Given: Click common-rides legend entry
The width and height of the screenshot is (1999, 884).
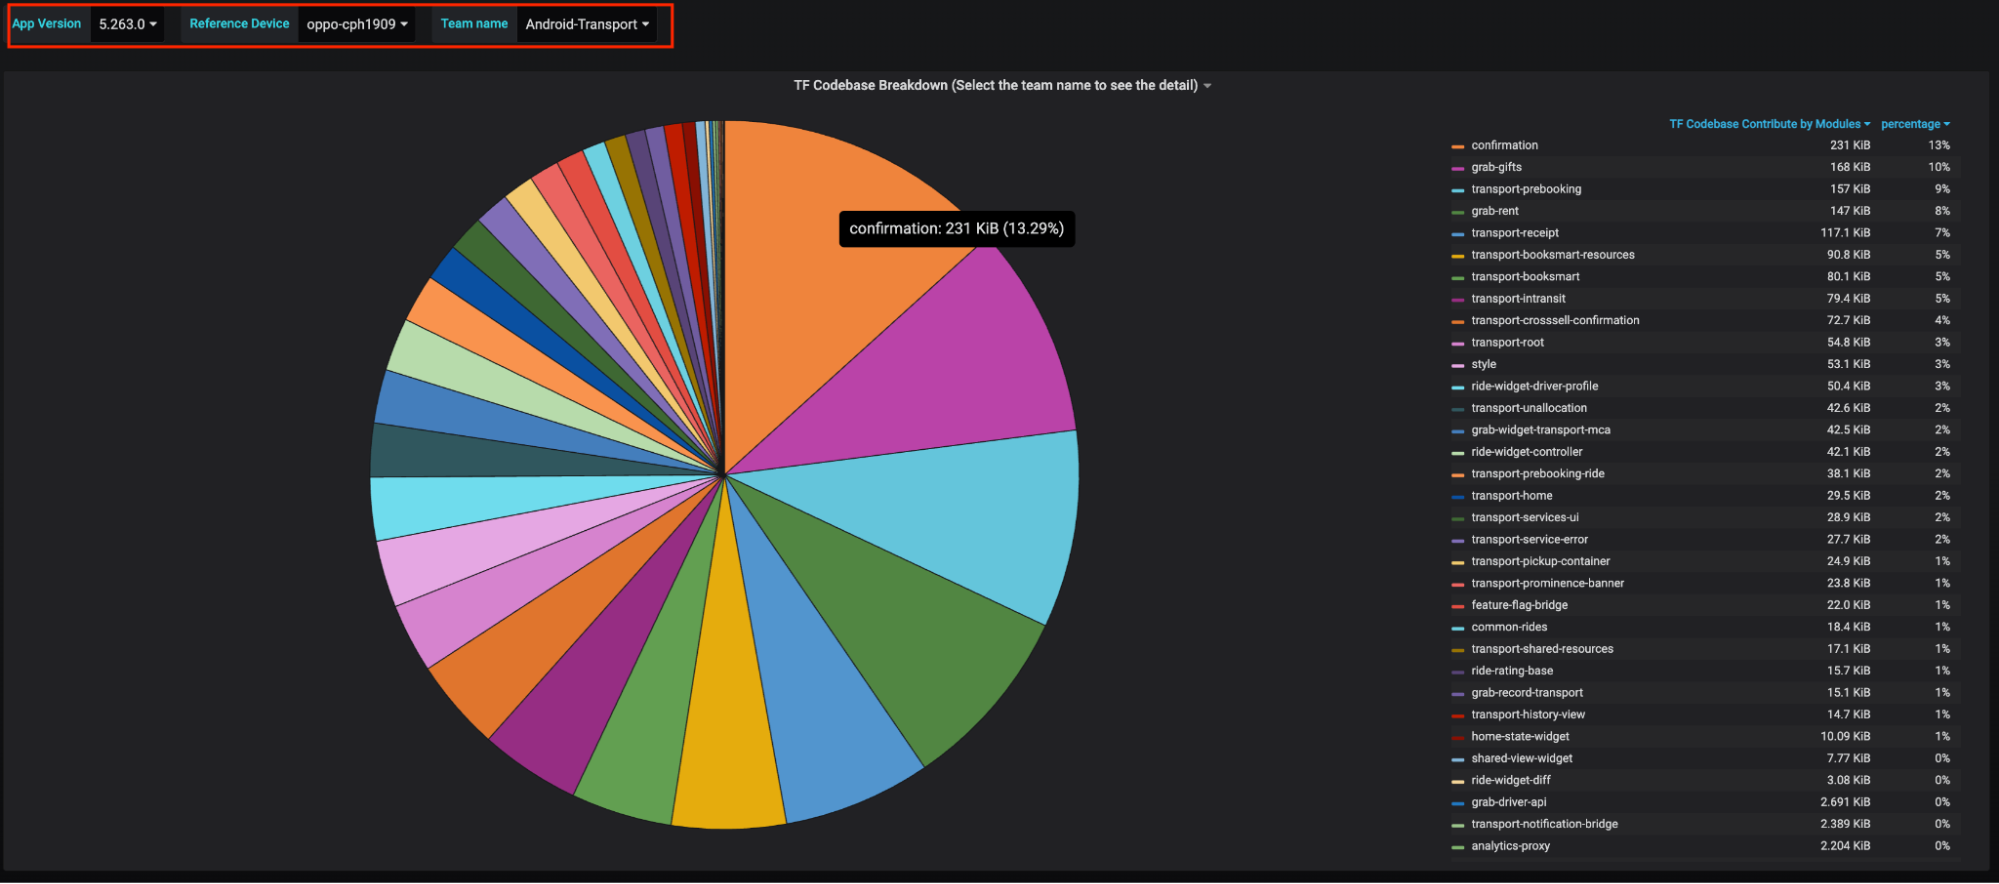Looking at the screenshot, I should pyautogui.click(x=1509, y=628).
